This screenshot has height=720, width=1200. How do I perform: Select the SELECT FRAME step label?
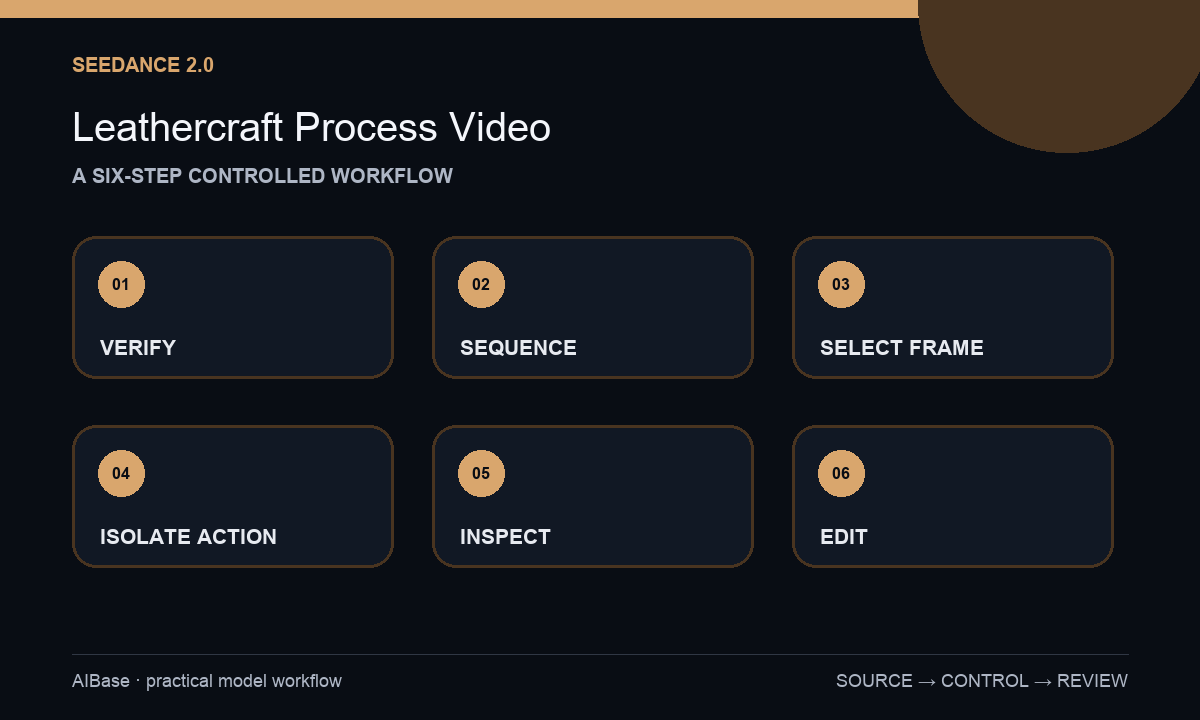(x=902, y=348)
